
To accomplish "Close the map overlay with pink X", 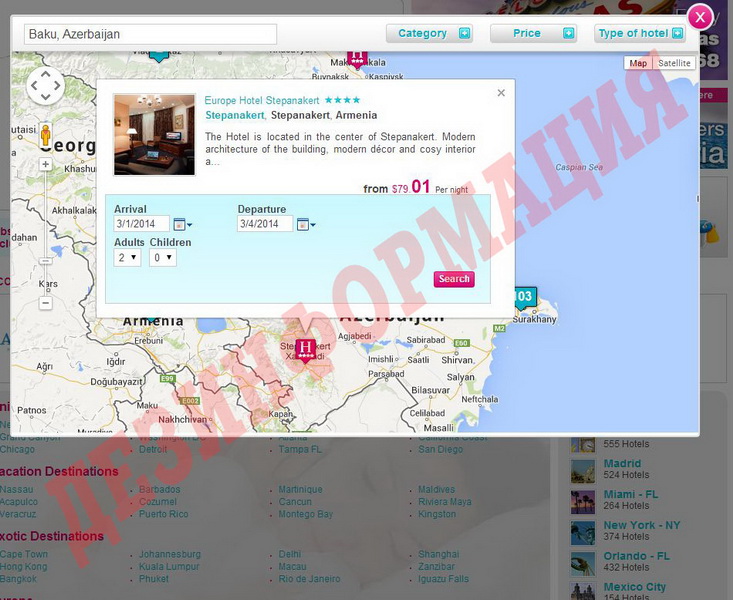I will [x=700, y=18].
